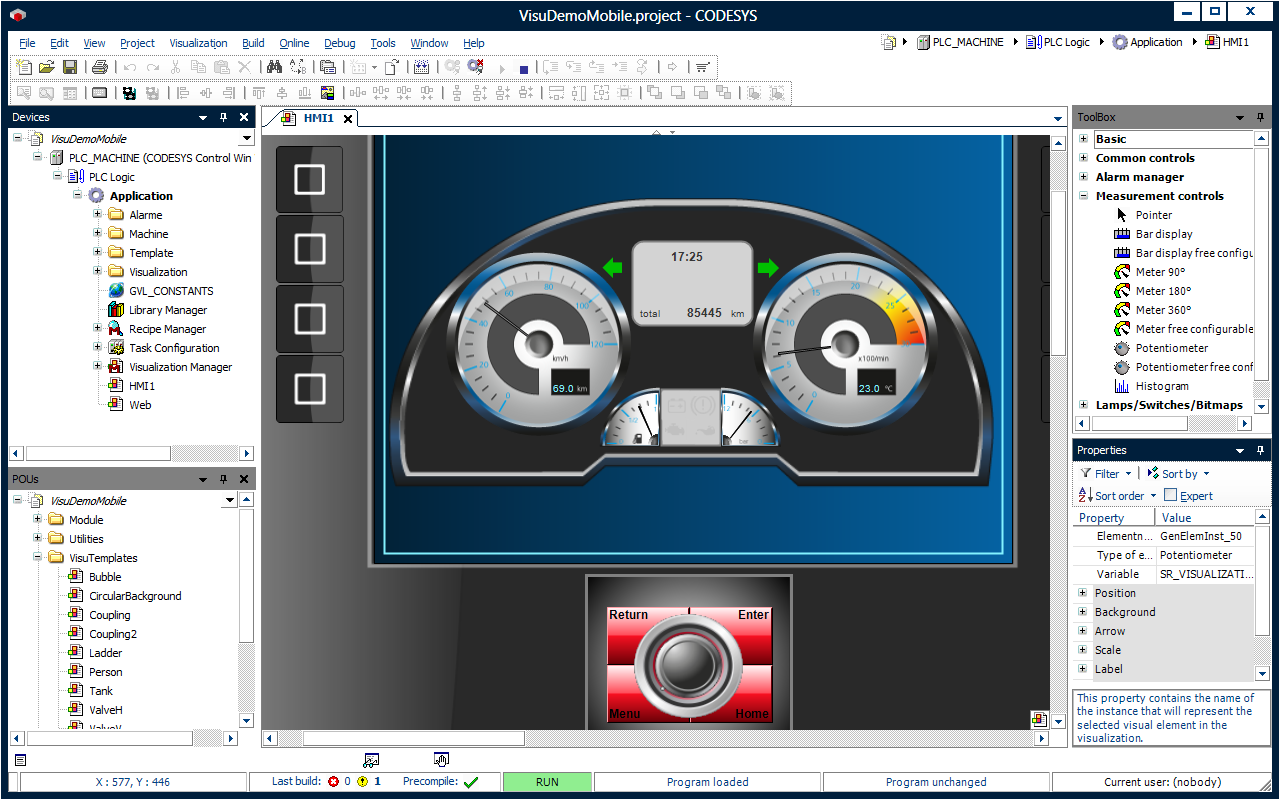Open the Sort by dropdown
This screenshot has width=1280, height=800.
coord(1180,474)
